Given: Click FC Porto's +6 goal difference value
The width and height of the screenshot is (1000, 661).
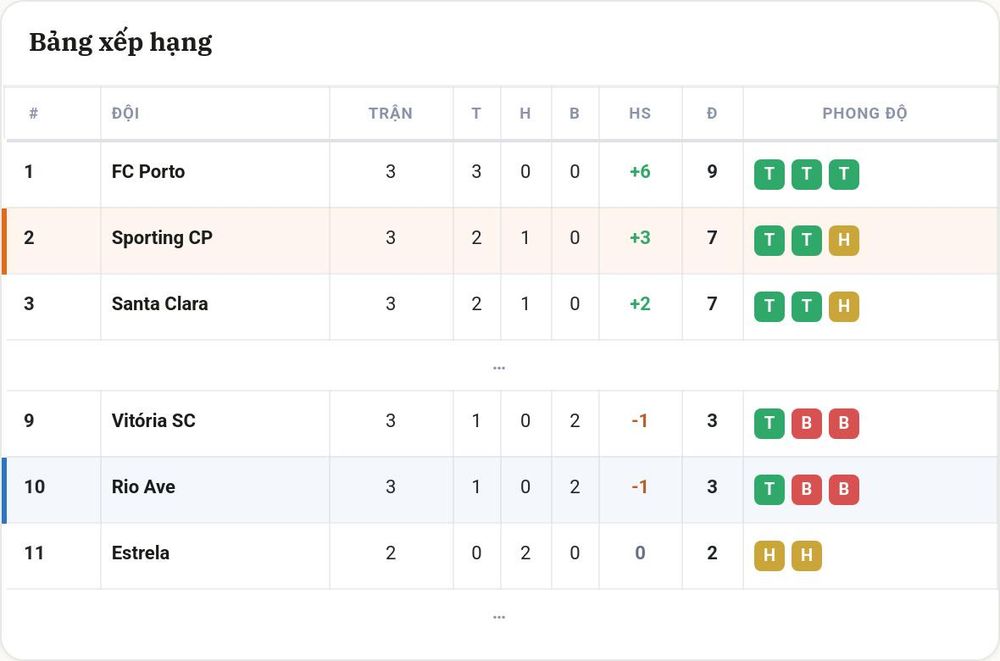Looking at the screenshot, I should click(640, 172).
